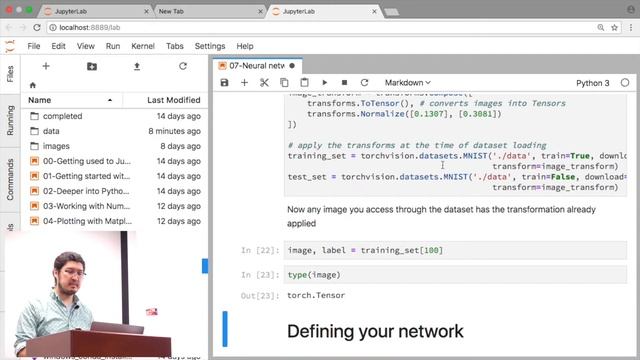Image resolution: width=640 pixels, height=360 pixels.
Task: Copy the selected cell
Action: (284, 83)
